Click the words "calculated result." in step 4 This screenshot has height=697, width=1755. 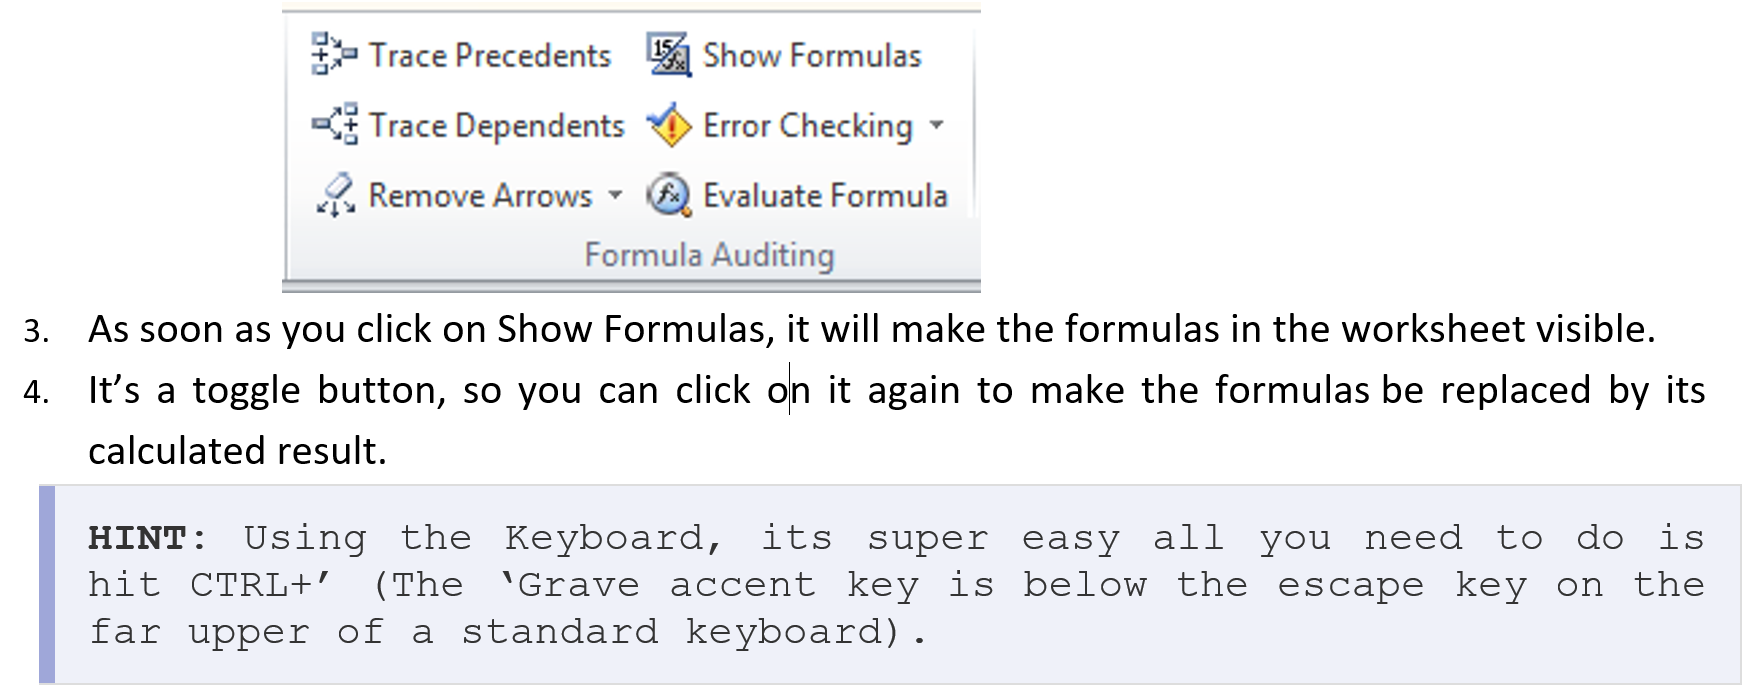click(237, 451)
